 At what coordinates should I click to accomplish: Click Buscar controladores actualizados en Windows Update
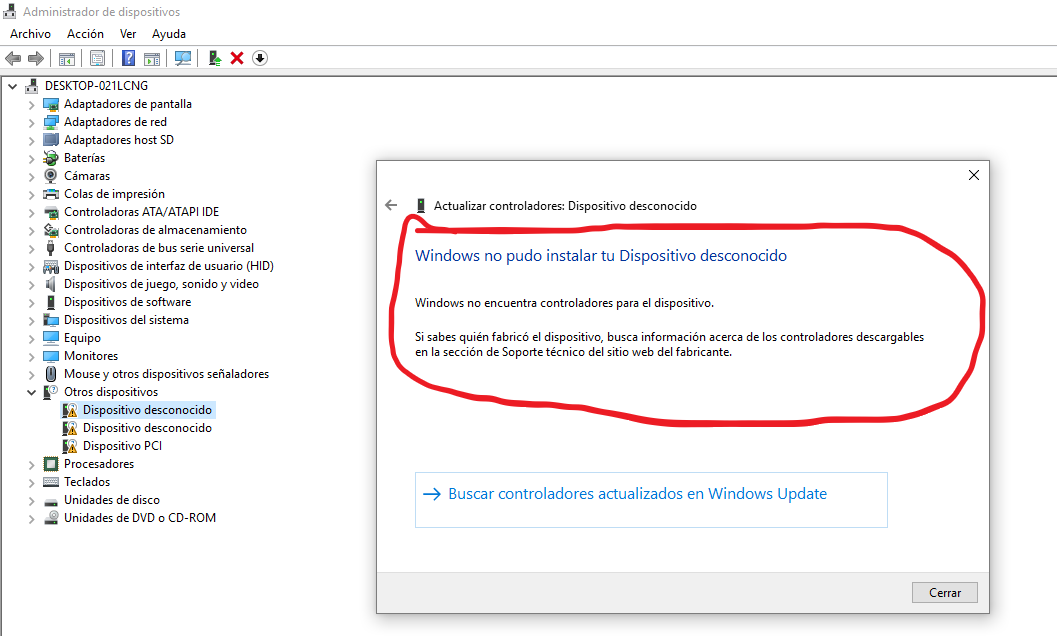(651, 500)
